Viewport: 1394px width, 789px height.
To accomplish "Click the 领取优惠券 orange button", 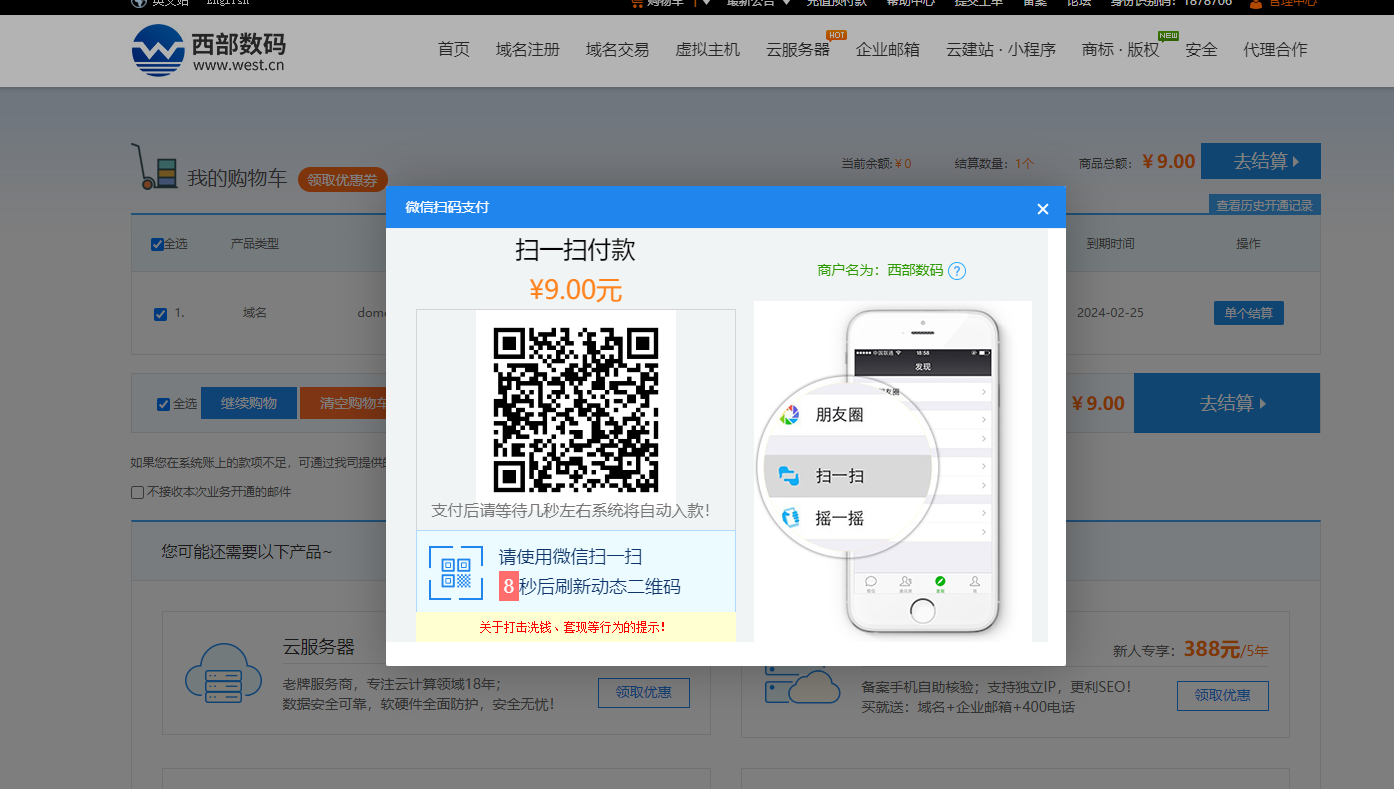I will click(343, 180).
